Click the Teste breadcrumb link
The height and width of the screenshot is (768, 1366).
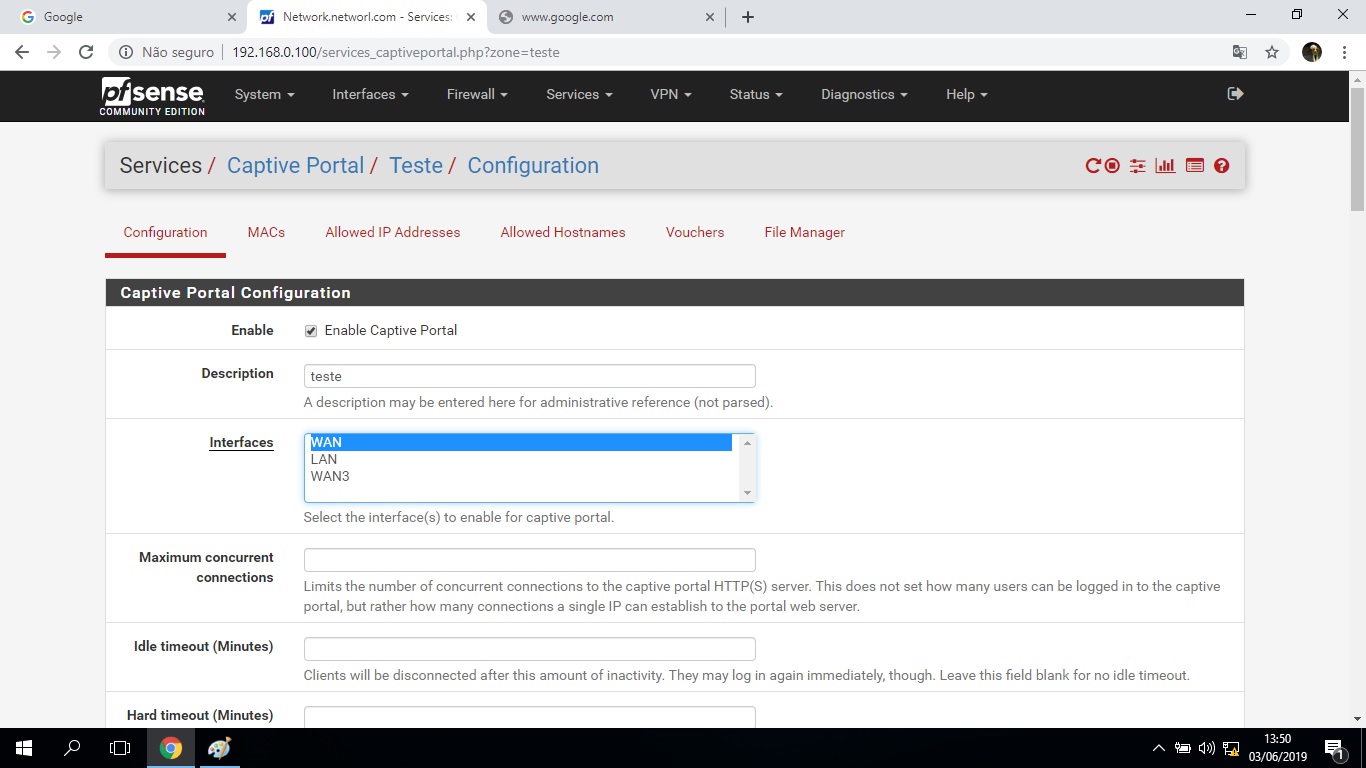pyautogui.click(x=416, y=166)
